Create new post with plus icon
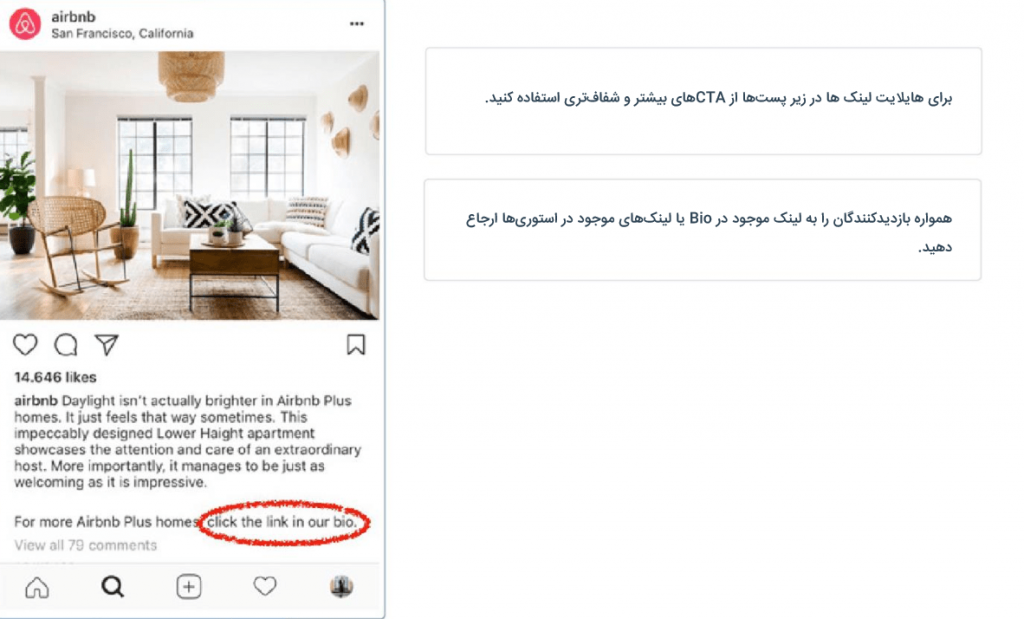The height and width of the screenshot is (619, 1024). coord(189,587)
